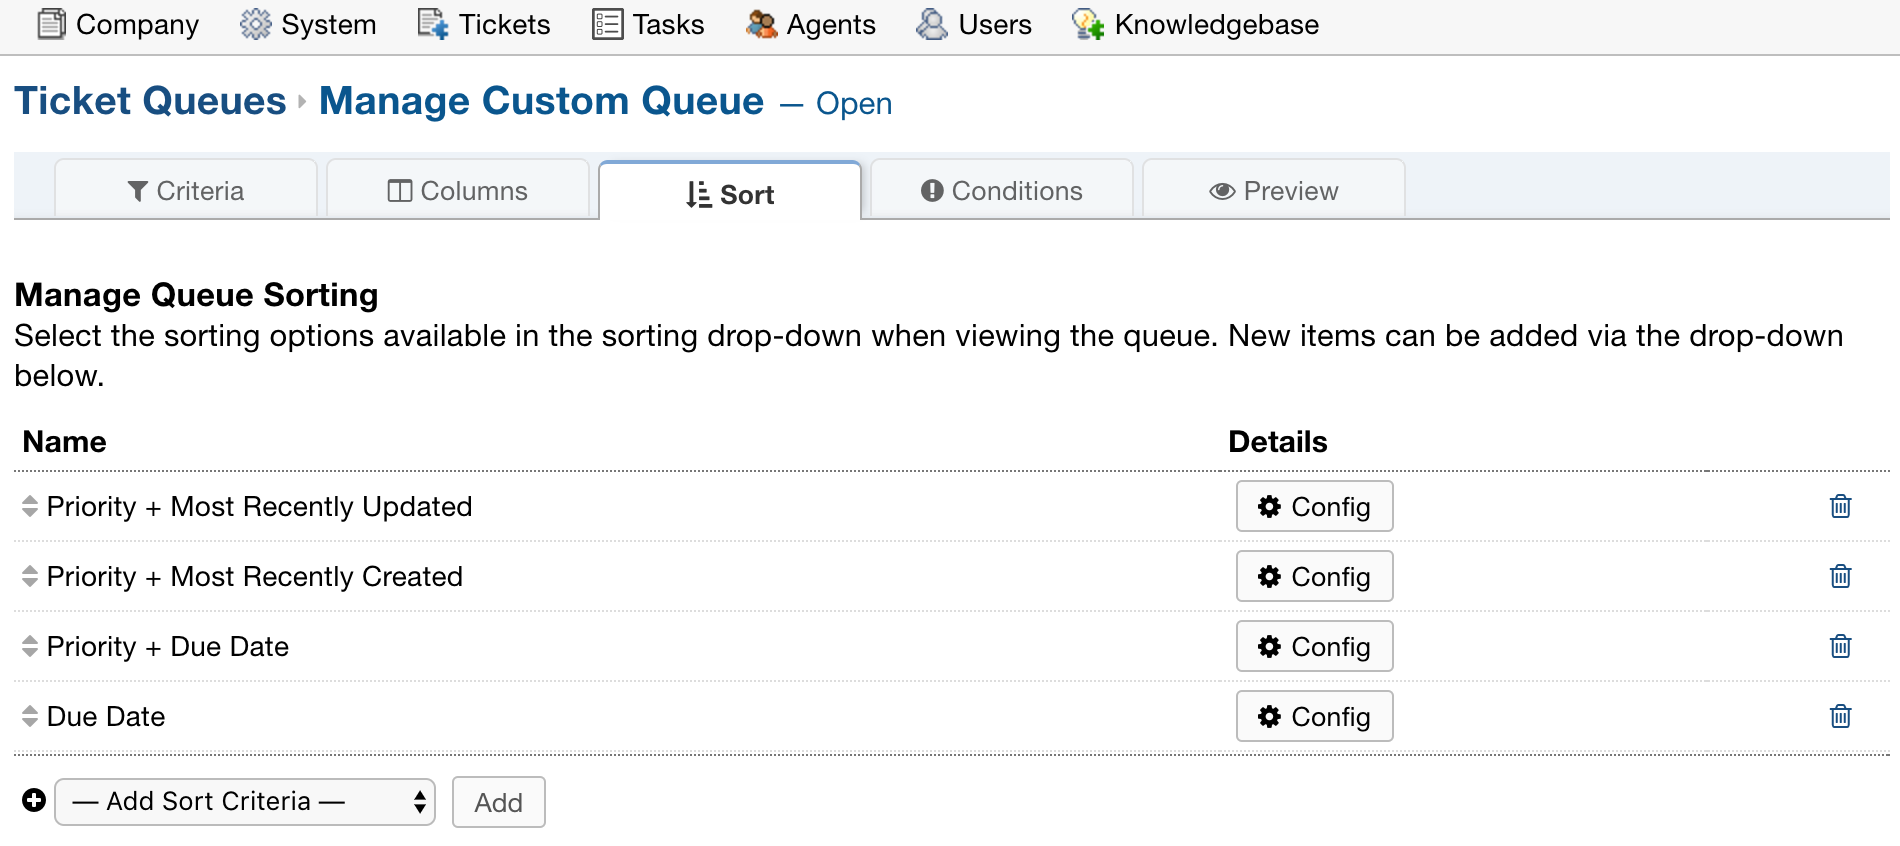Remove Priority + Due Date using trash icon

coord(1842,646)
